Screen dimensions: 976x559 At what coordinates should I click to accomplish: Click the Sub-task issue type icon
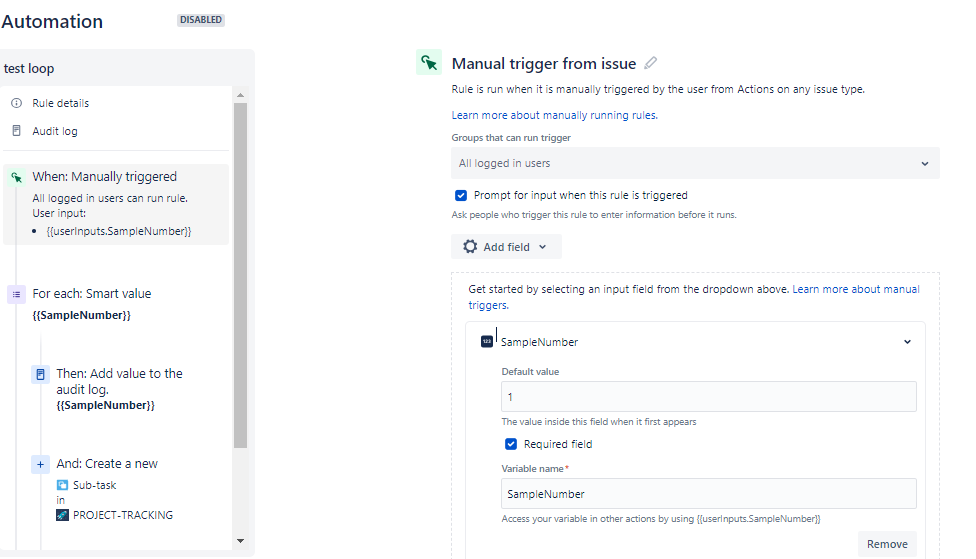62,485
